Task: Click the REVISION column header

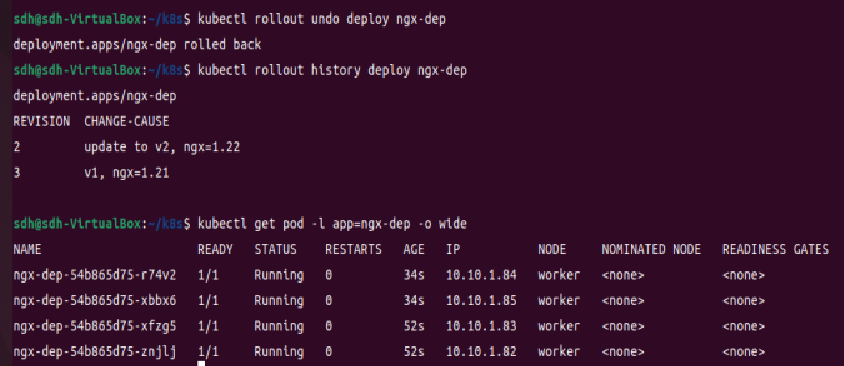Action: click(41, 122)
